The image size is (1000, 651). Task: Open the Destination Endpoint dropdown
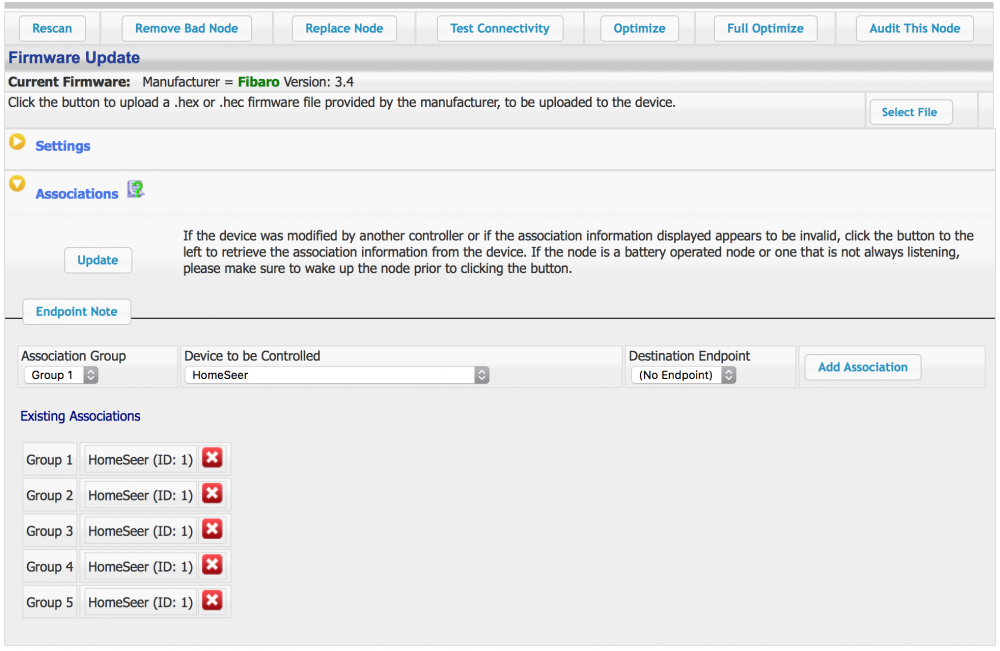pyautogui.click(x=683, y=375)
